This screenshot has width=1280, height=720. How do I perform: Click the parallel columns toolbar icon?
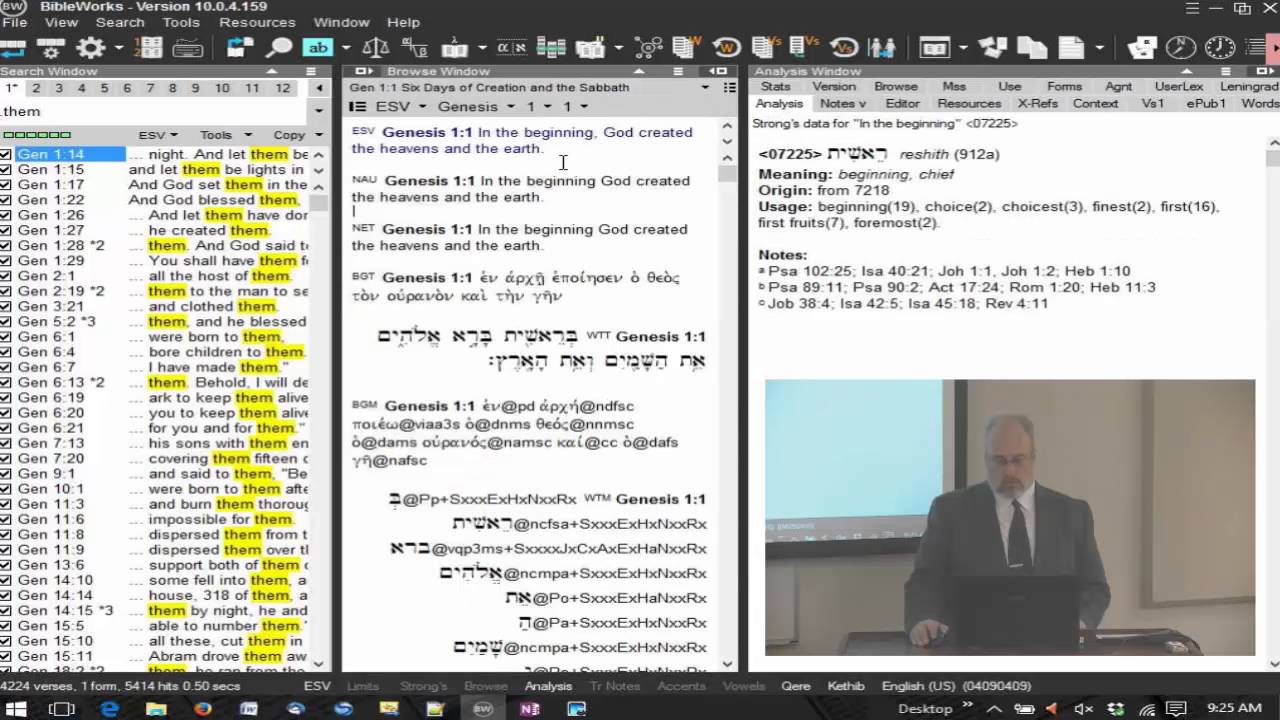[x=551, y=47]
